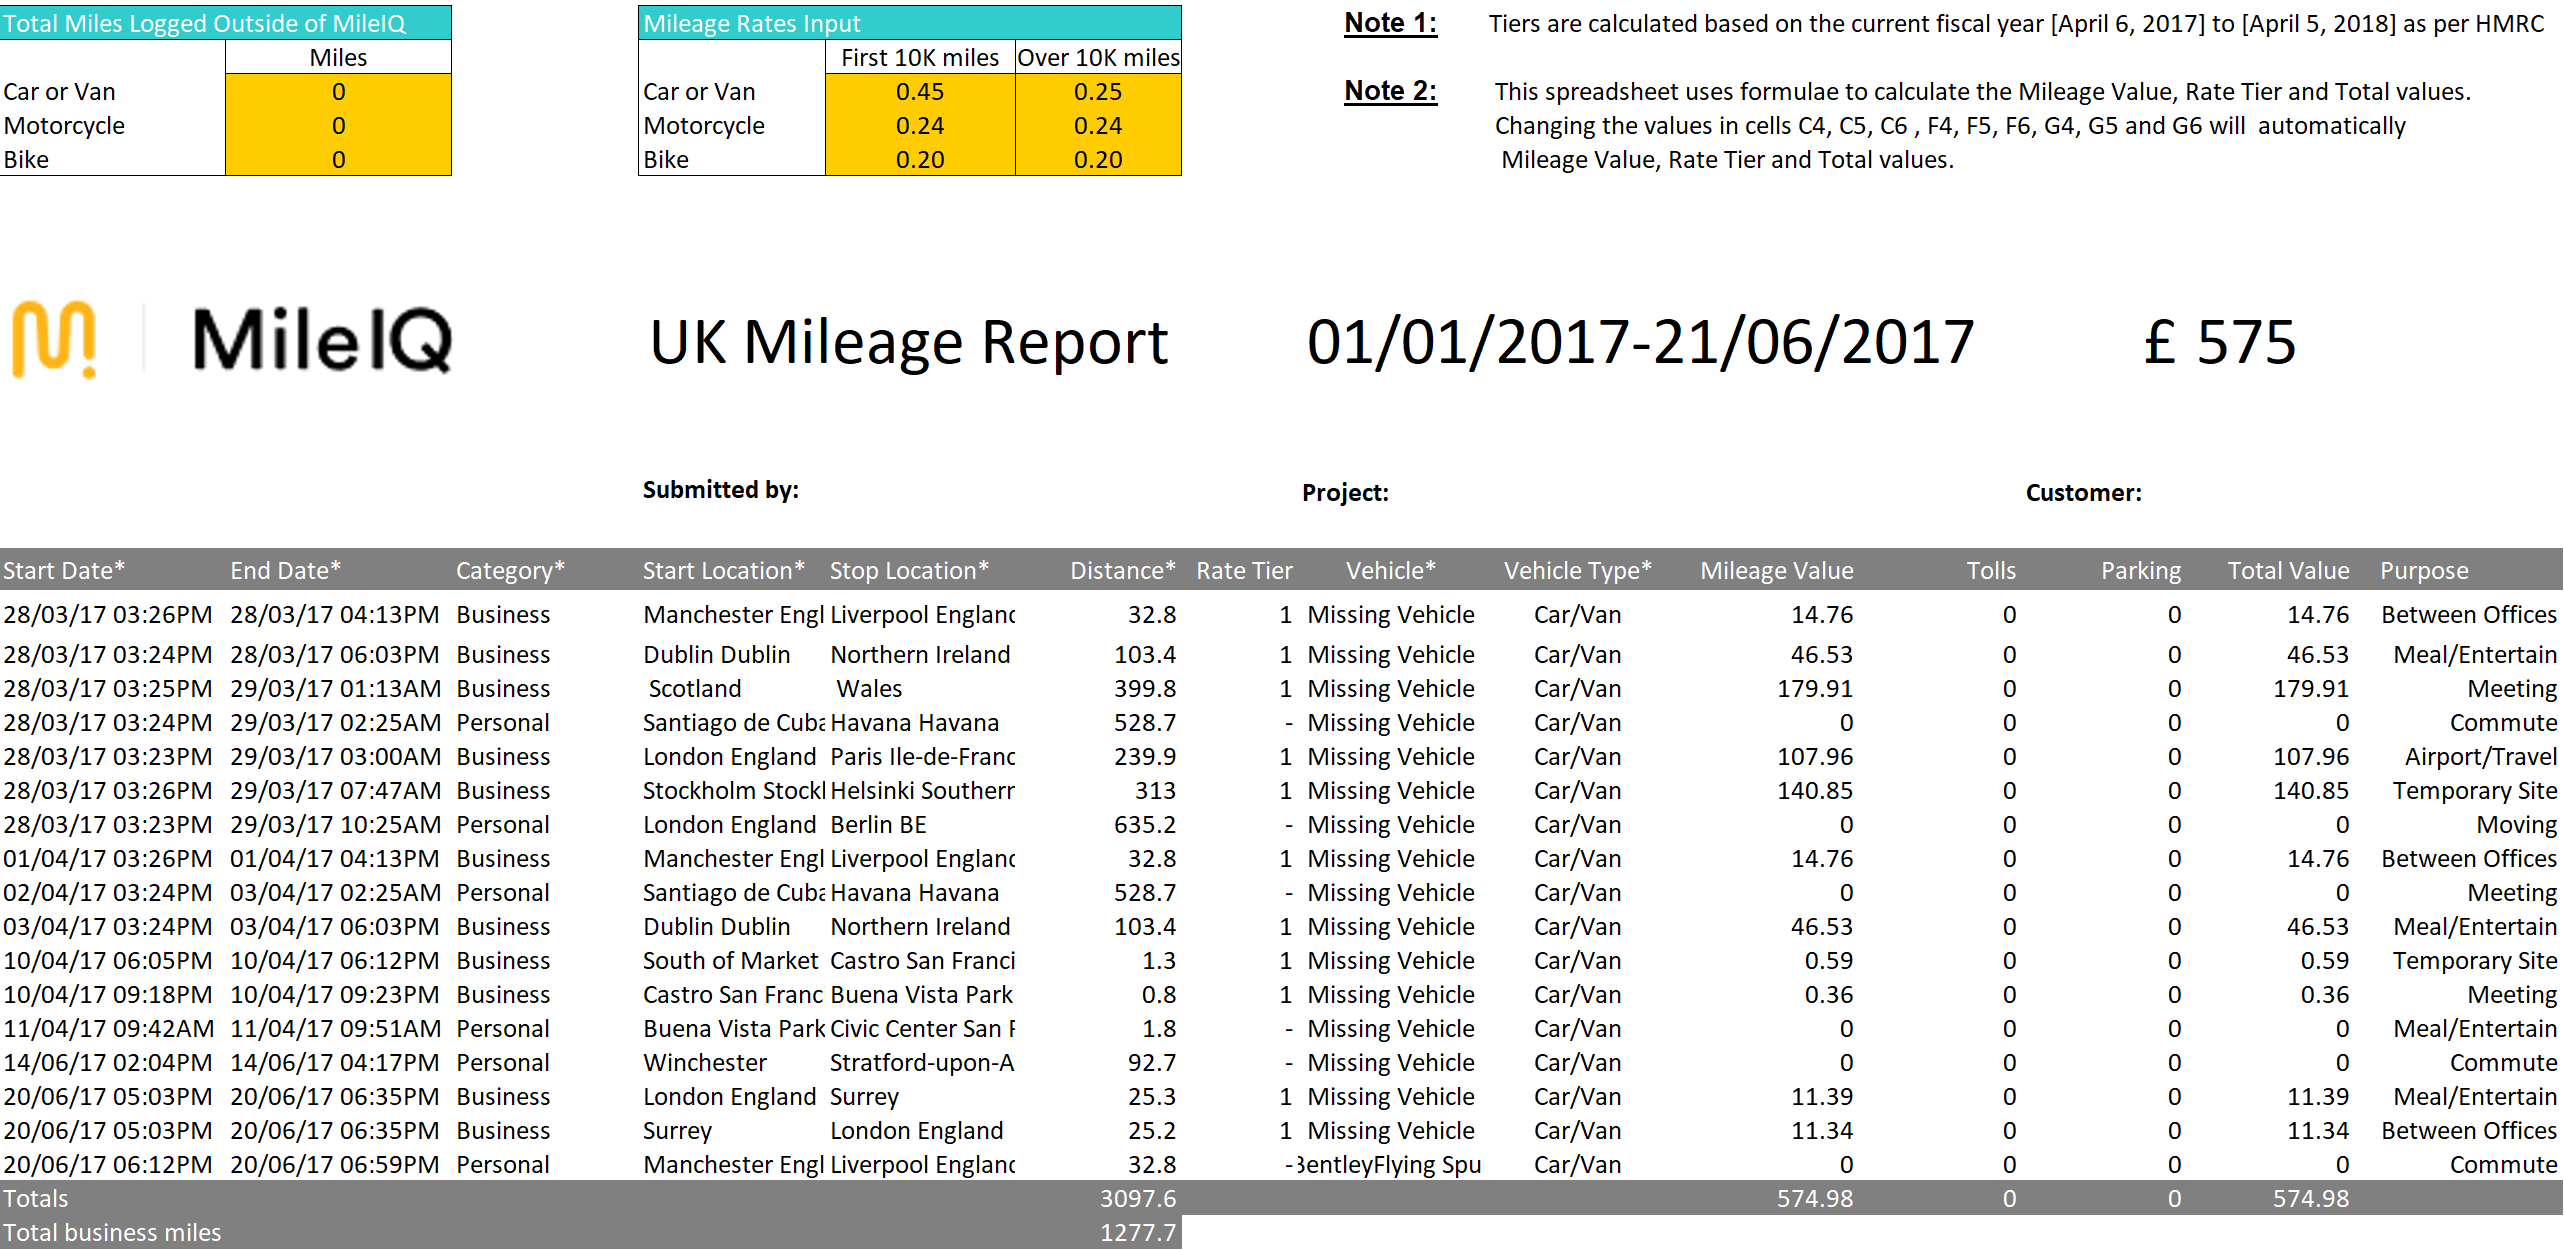Select the 'Note 1:' label
This screenshot has width=2564, height=1250.
(x=1390, y=23)
